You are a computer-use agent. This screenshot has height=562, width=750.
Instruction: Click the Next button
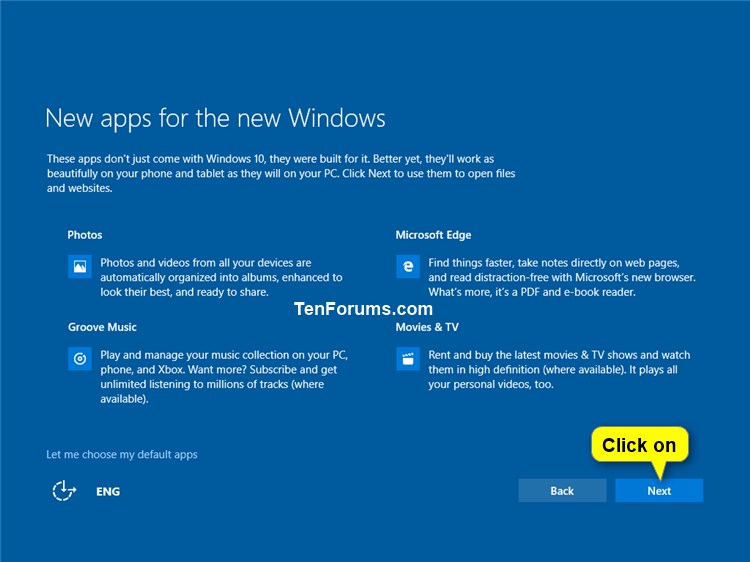click(659, 491)
